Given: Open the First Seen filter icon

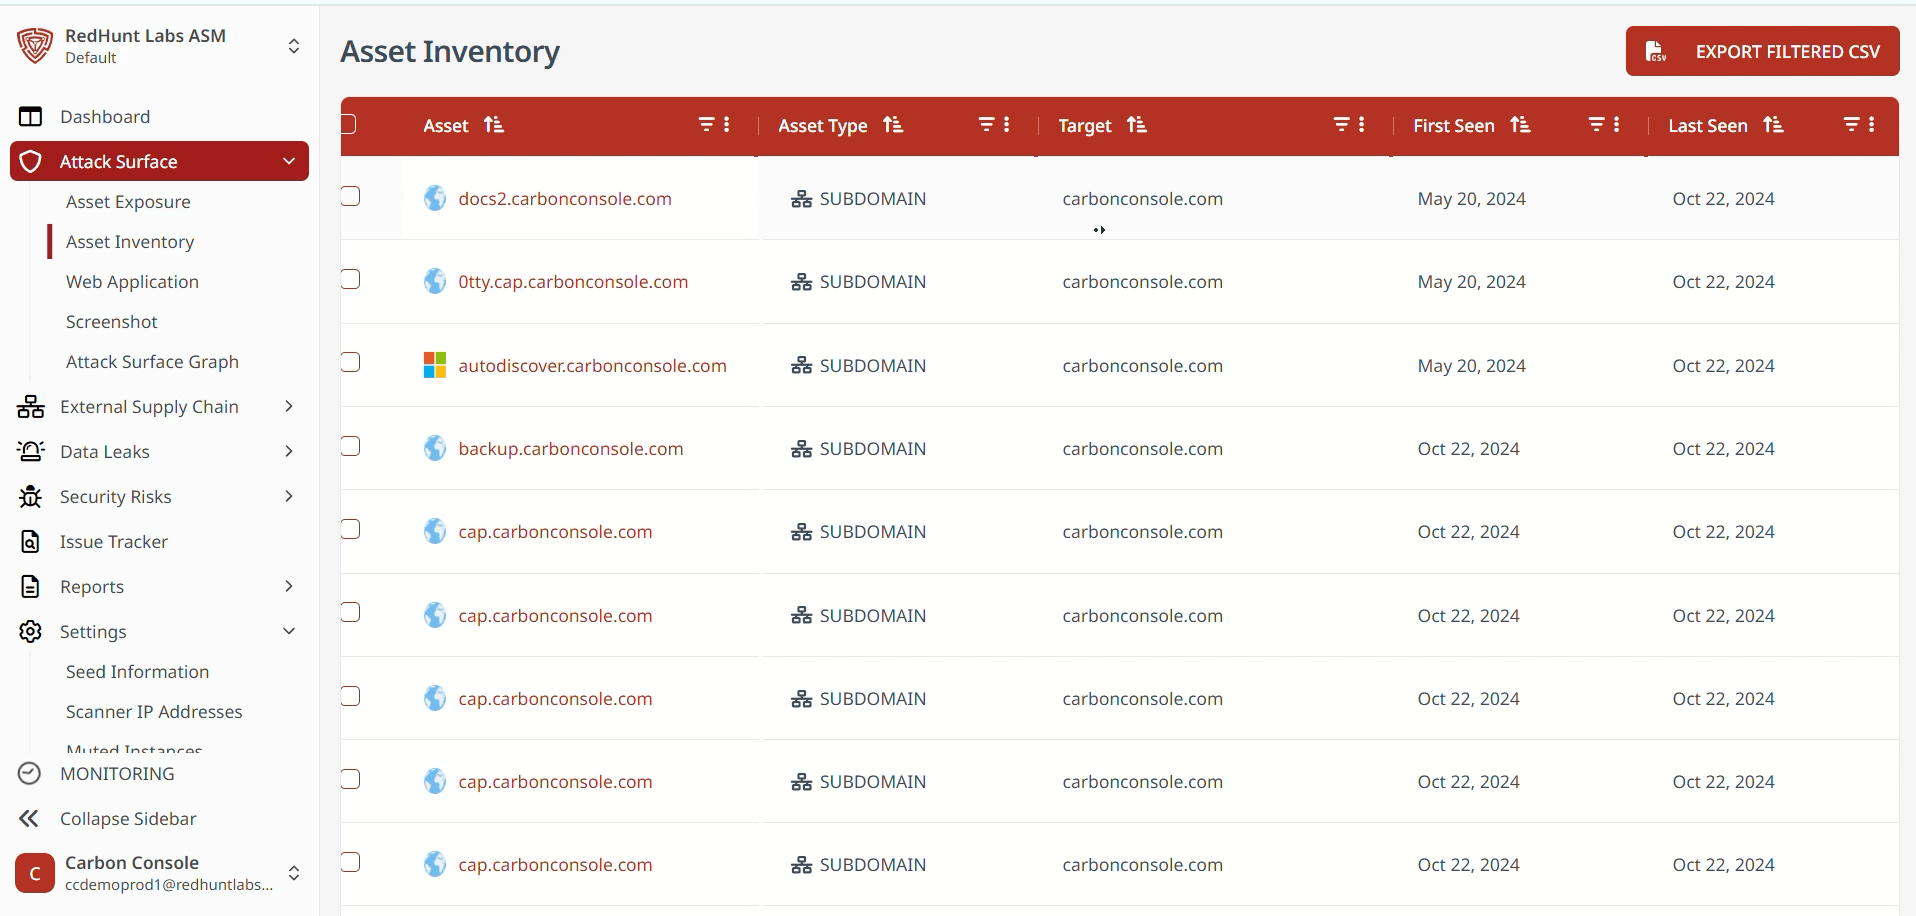Looking at the screenshot, I should [1597, 125].
